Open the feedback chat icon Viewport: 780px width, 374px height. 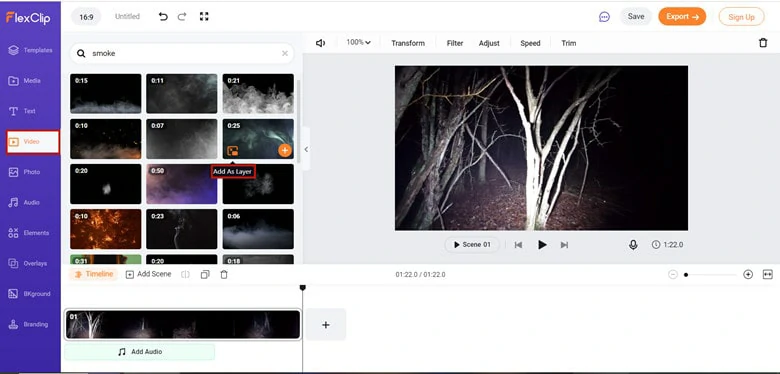[x=604, y=17]
